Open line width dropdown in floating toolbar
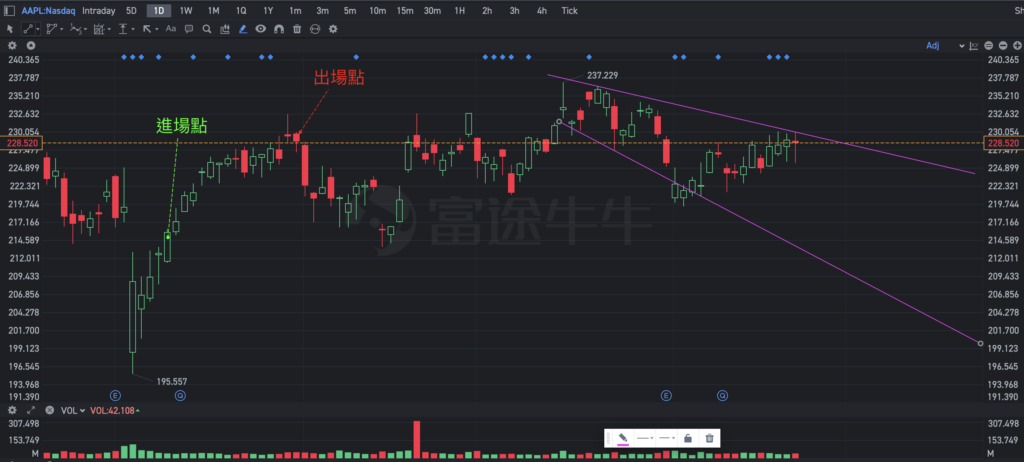The height and width of the screenshot is (462, 1024). click(x=667, y=438)
